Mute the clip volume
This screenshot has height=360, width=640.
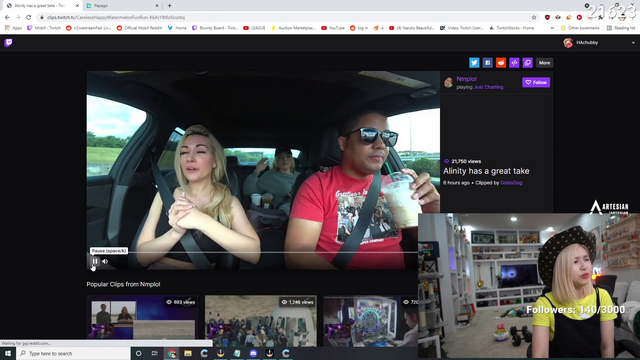(x=105, y=261)
